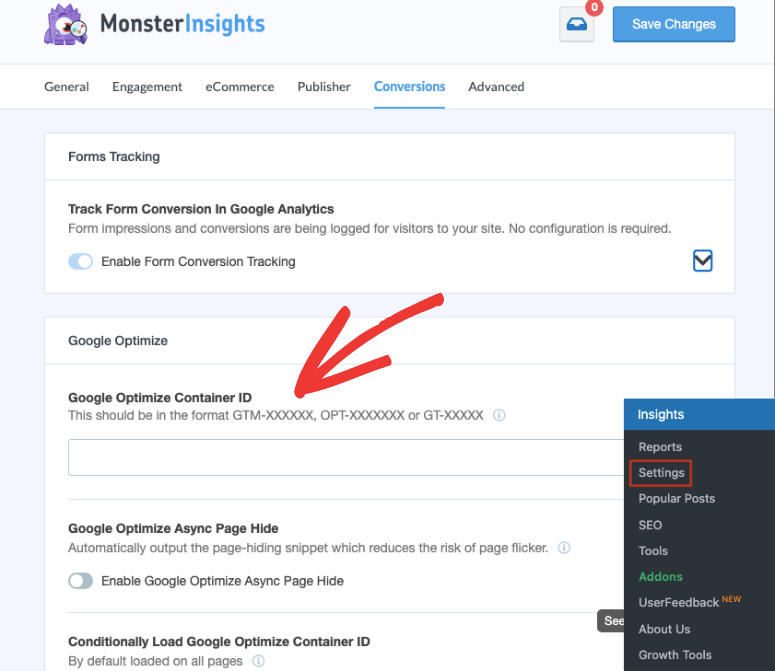Toggle Enable Google Optimize Async Page Hide

pos(81,581)
